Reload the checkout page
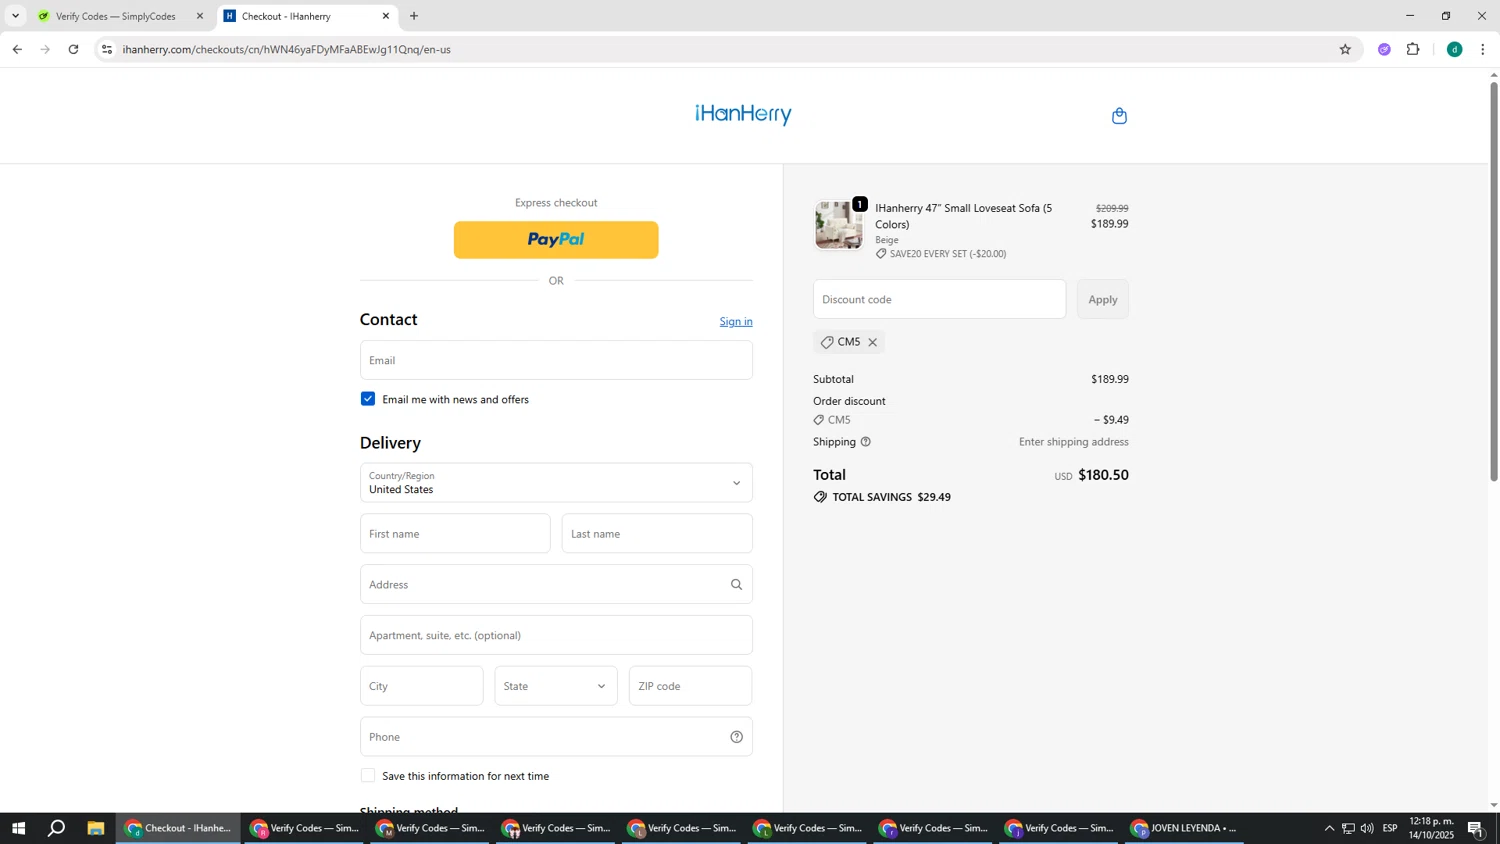The image size is (1500, 844). 74,49
